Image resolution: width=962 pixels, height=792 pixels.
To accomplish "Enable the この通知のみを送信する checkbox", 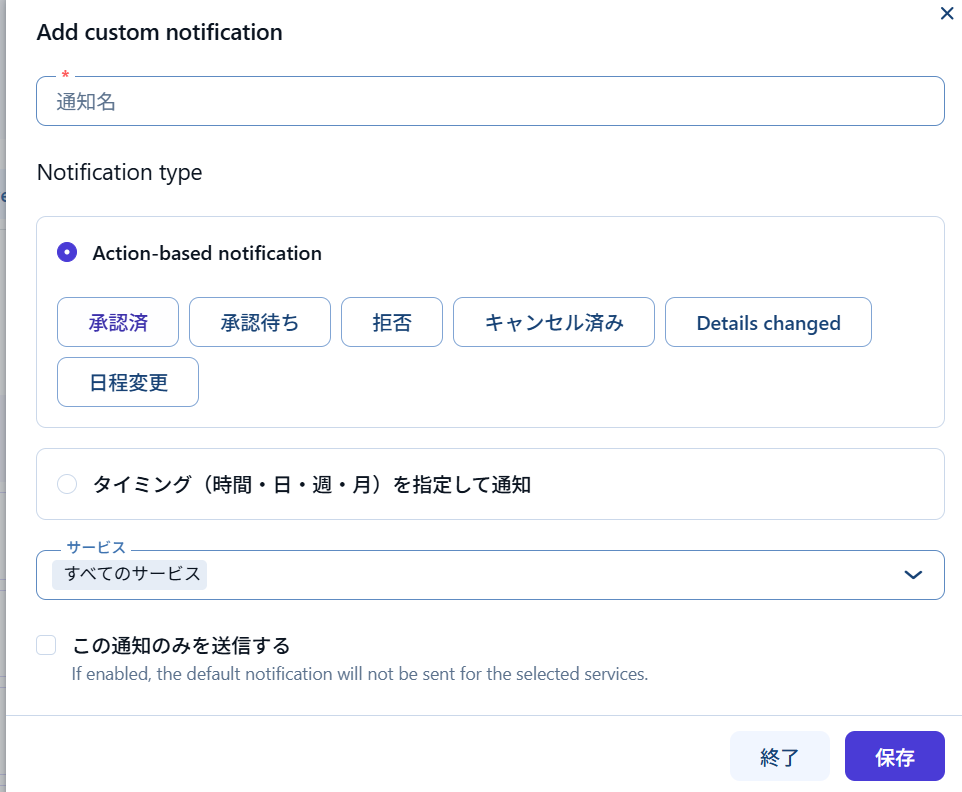I will click(x=46, y=645).
